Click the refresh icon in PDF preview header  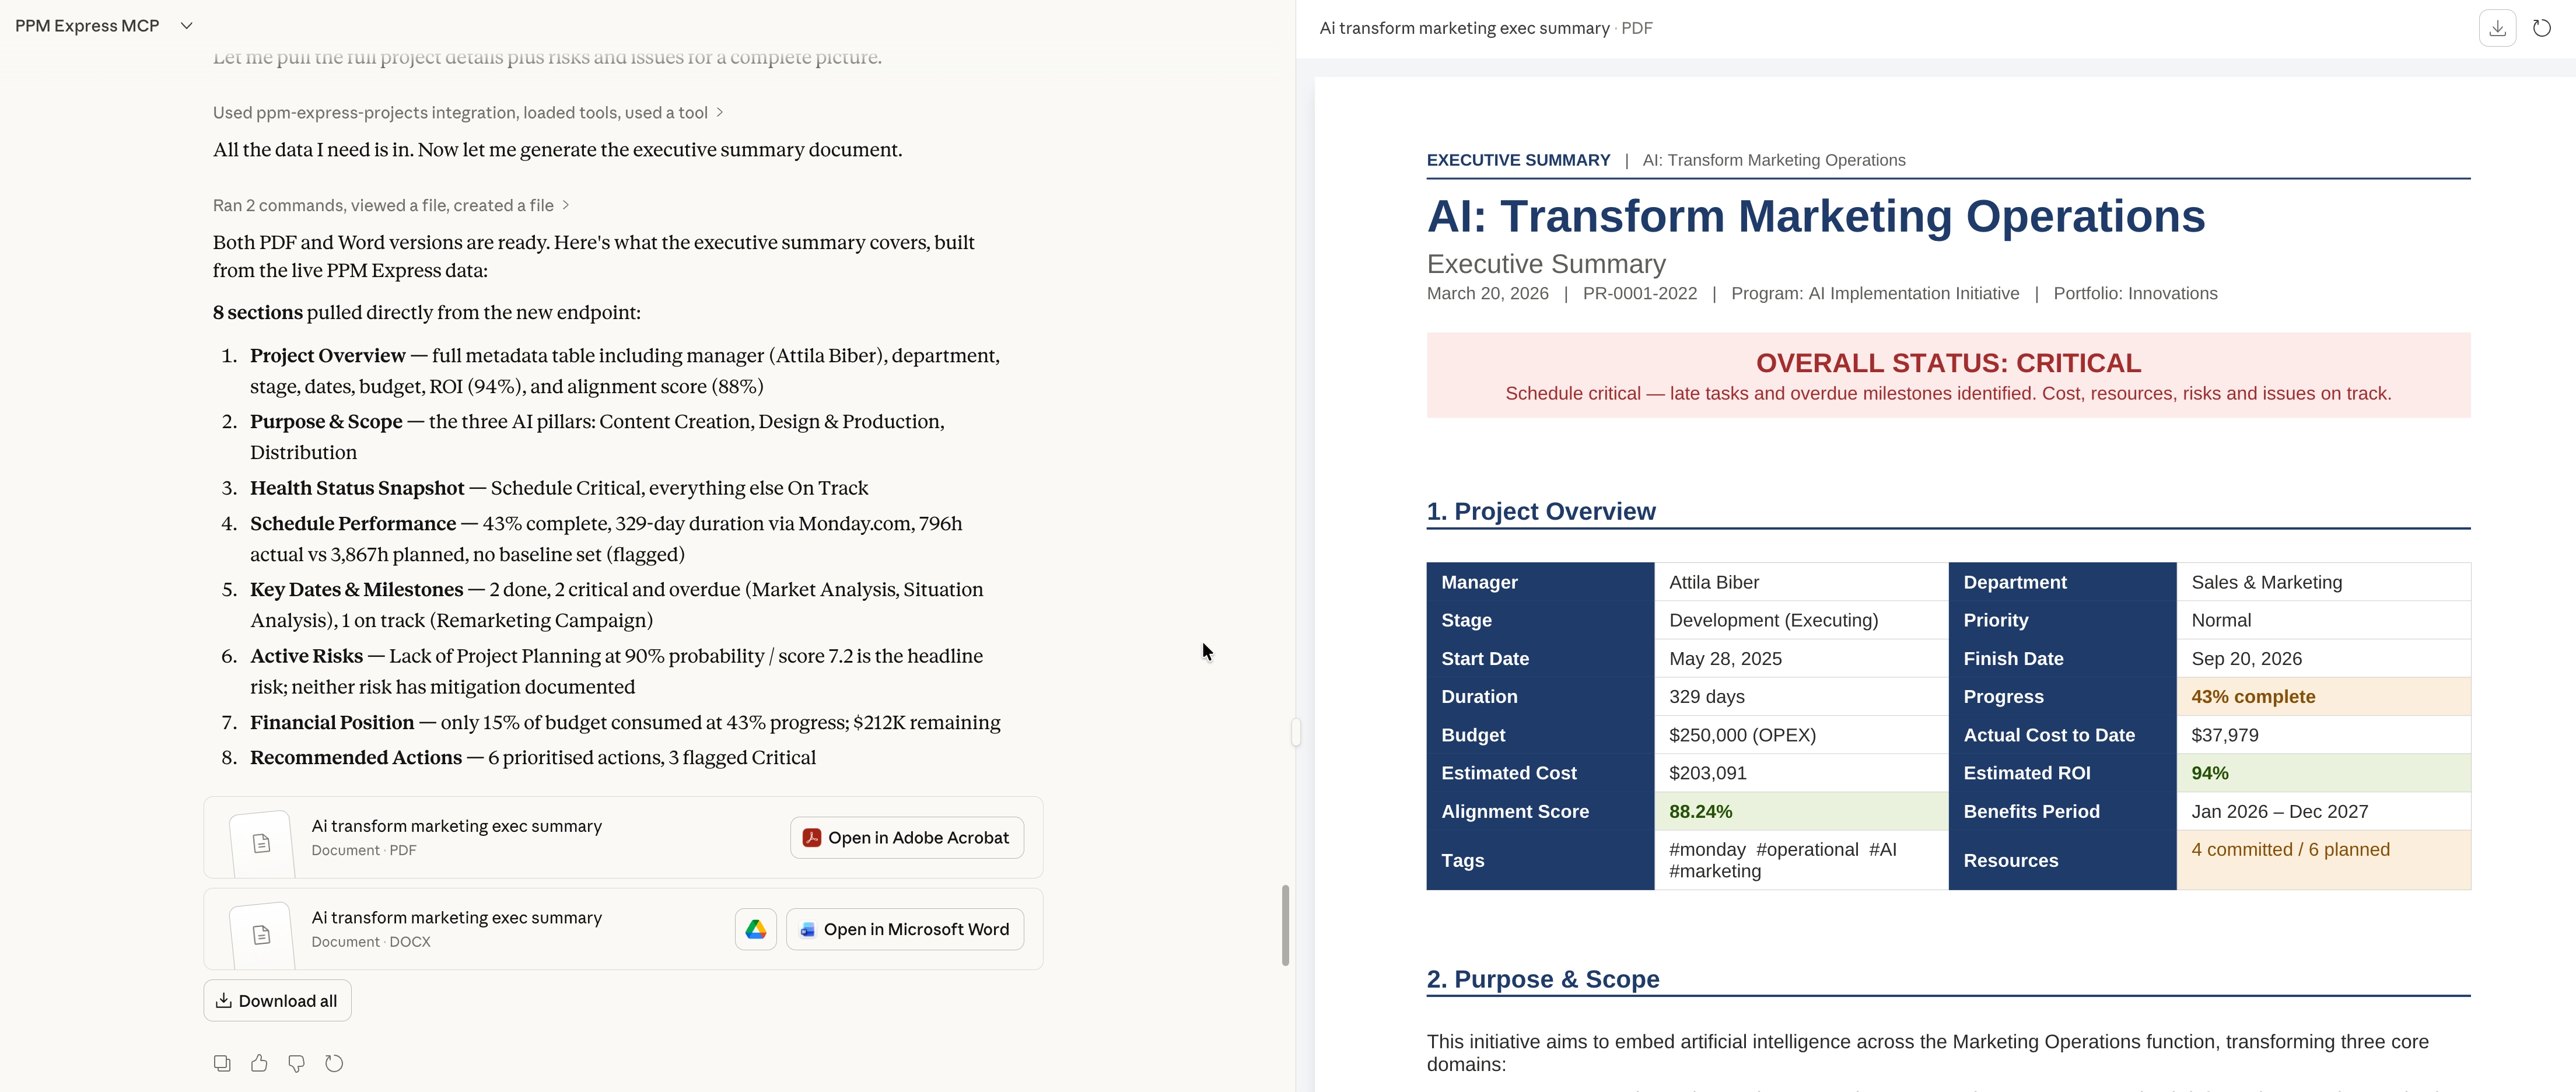[2541, 28]
